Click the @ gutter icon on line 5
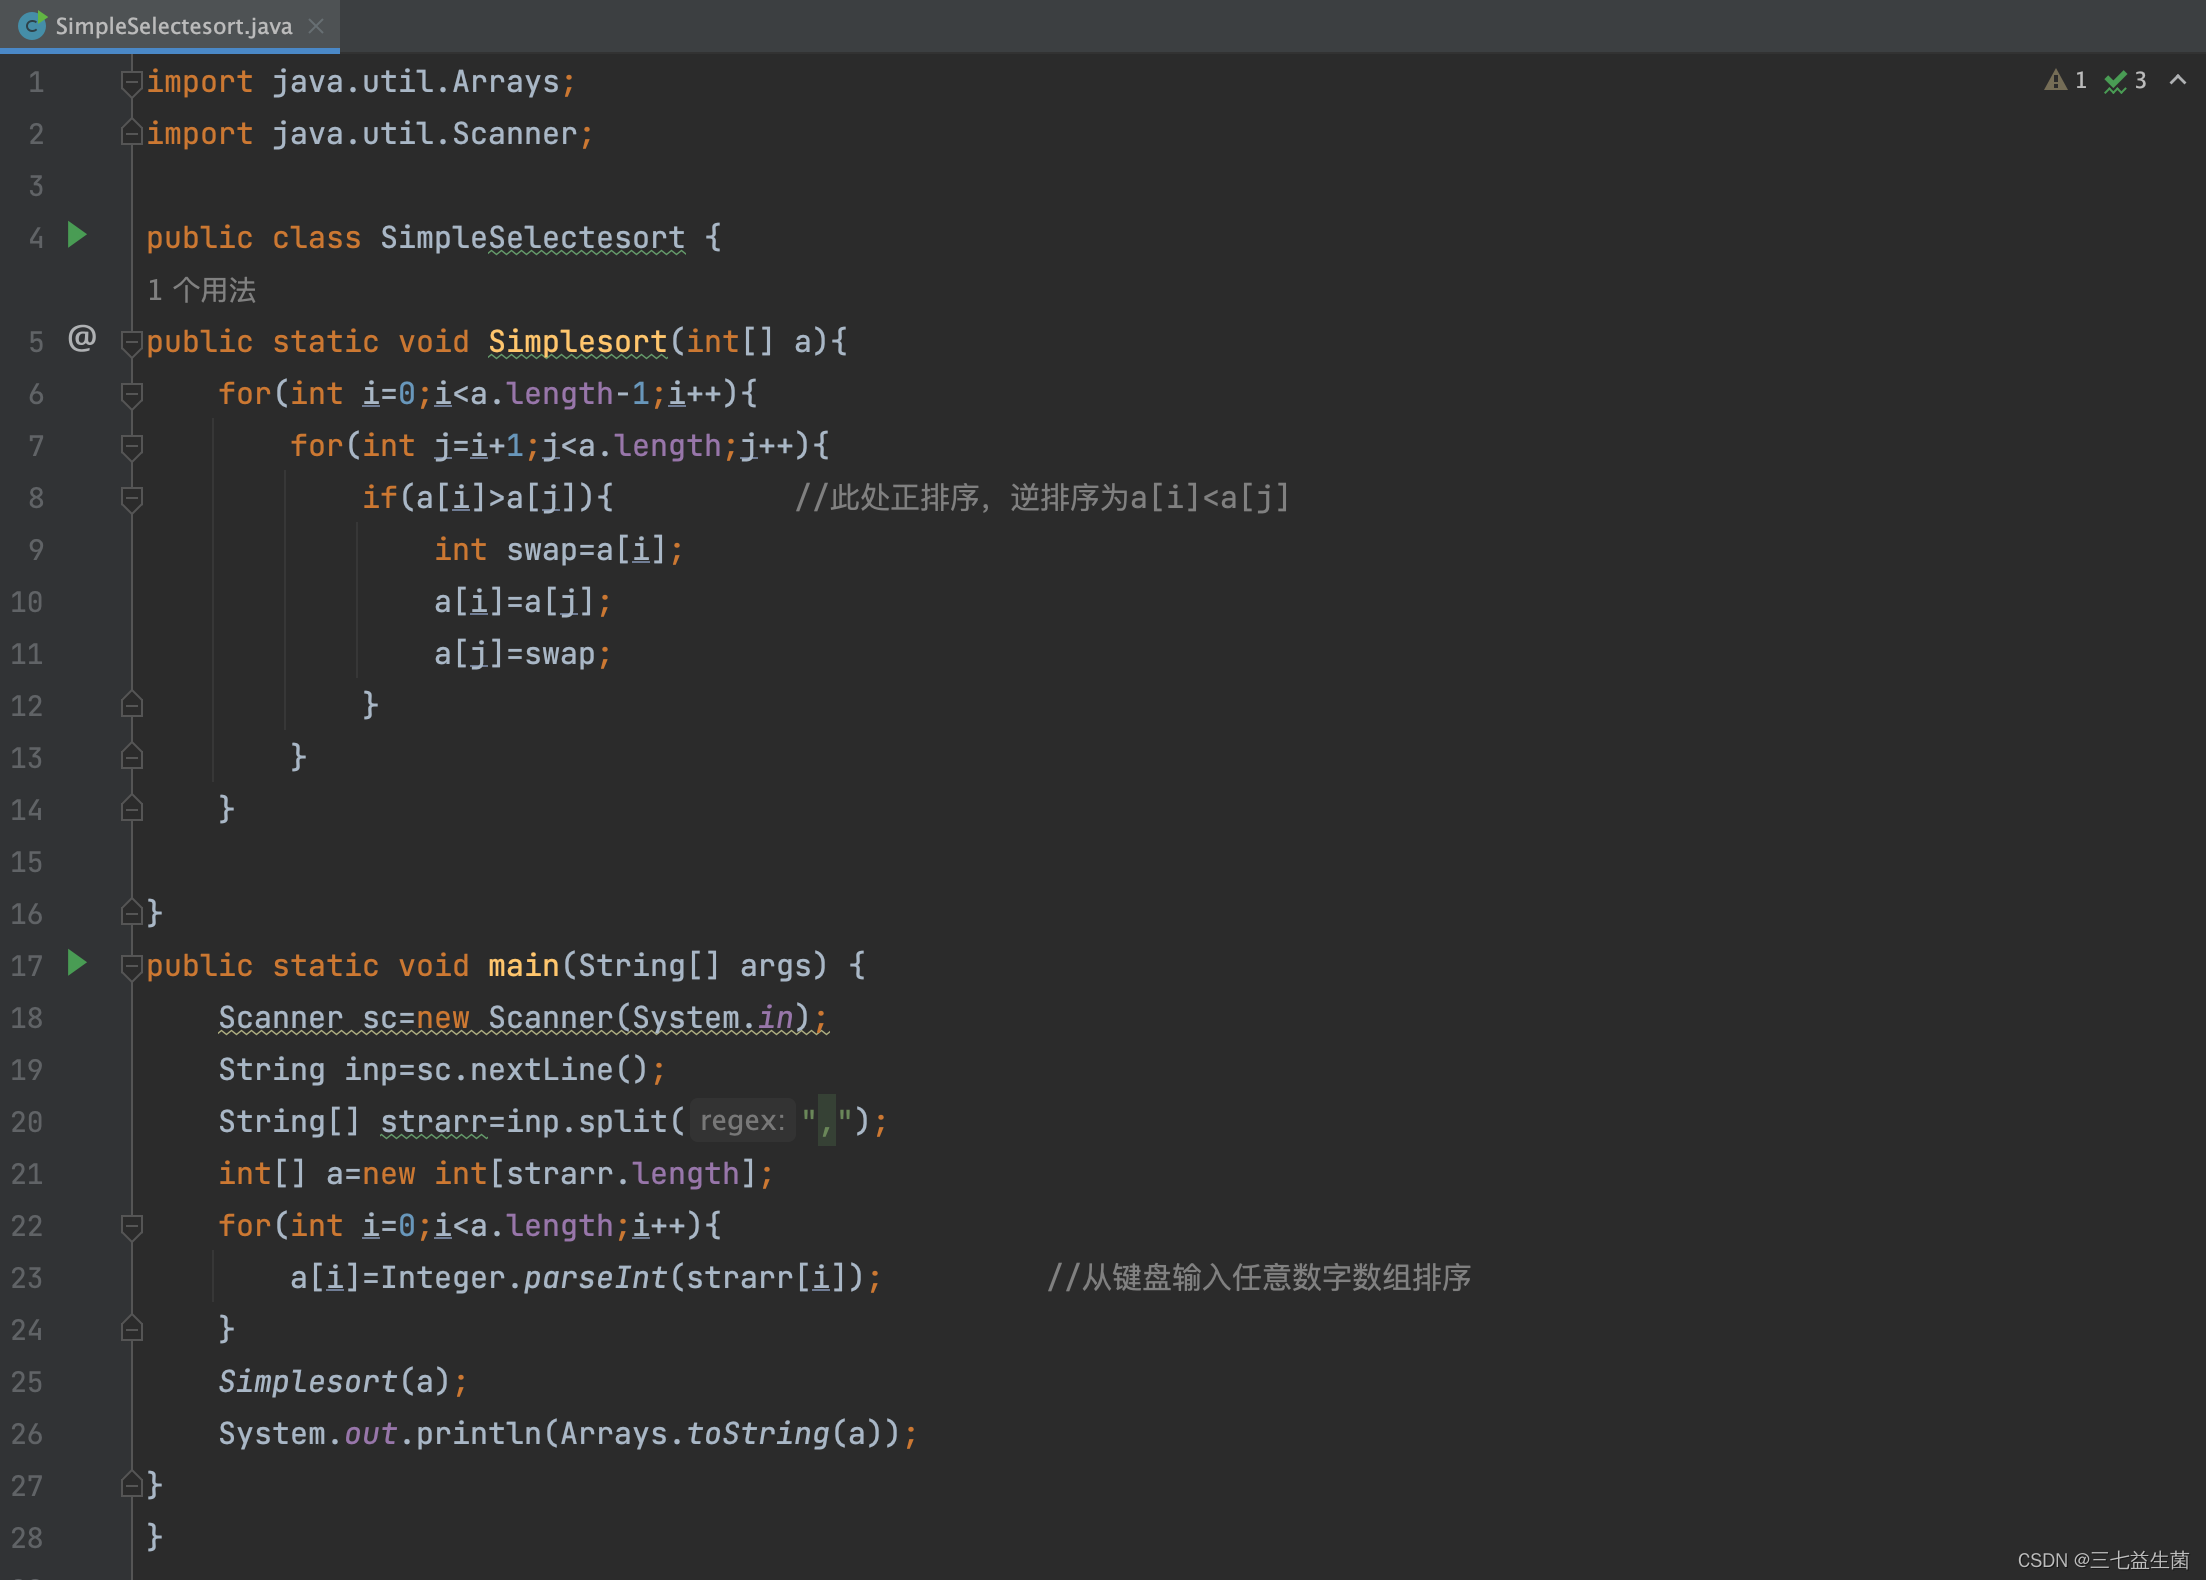The image size is (2206, 1580). 82,339
